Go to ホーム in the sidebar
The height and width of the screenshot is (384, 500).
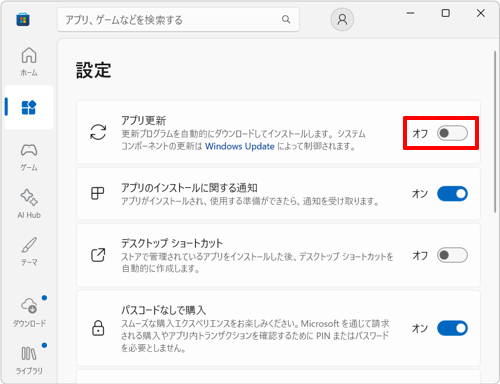tap(29, 62)
